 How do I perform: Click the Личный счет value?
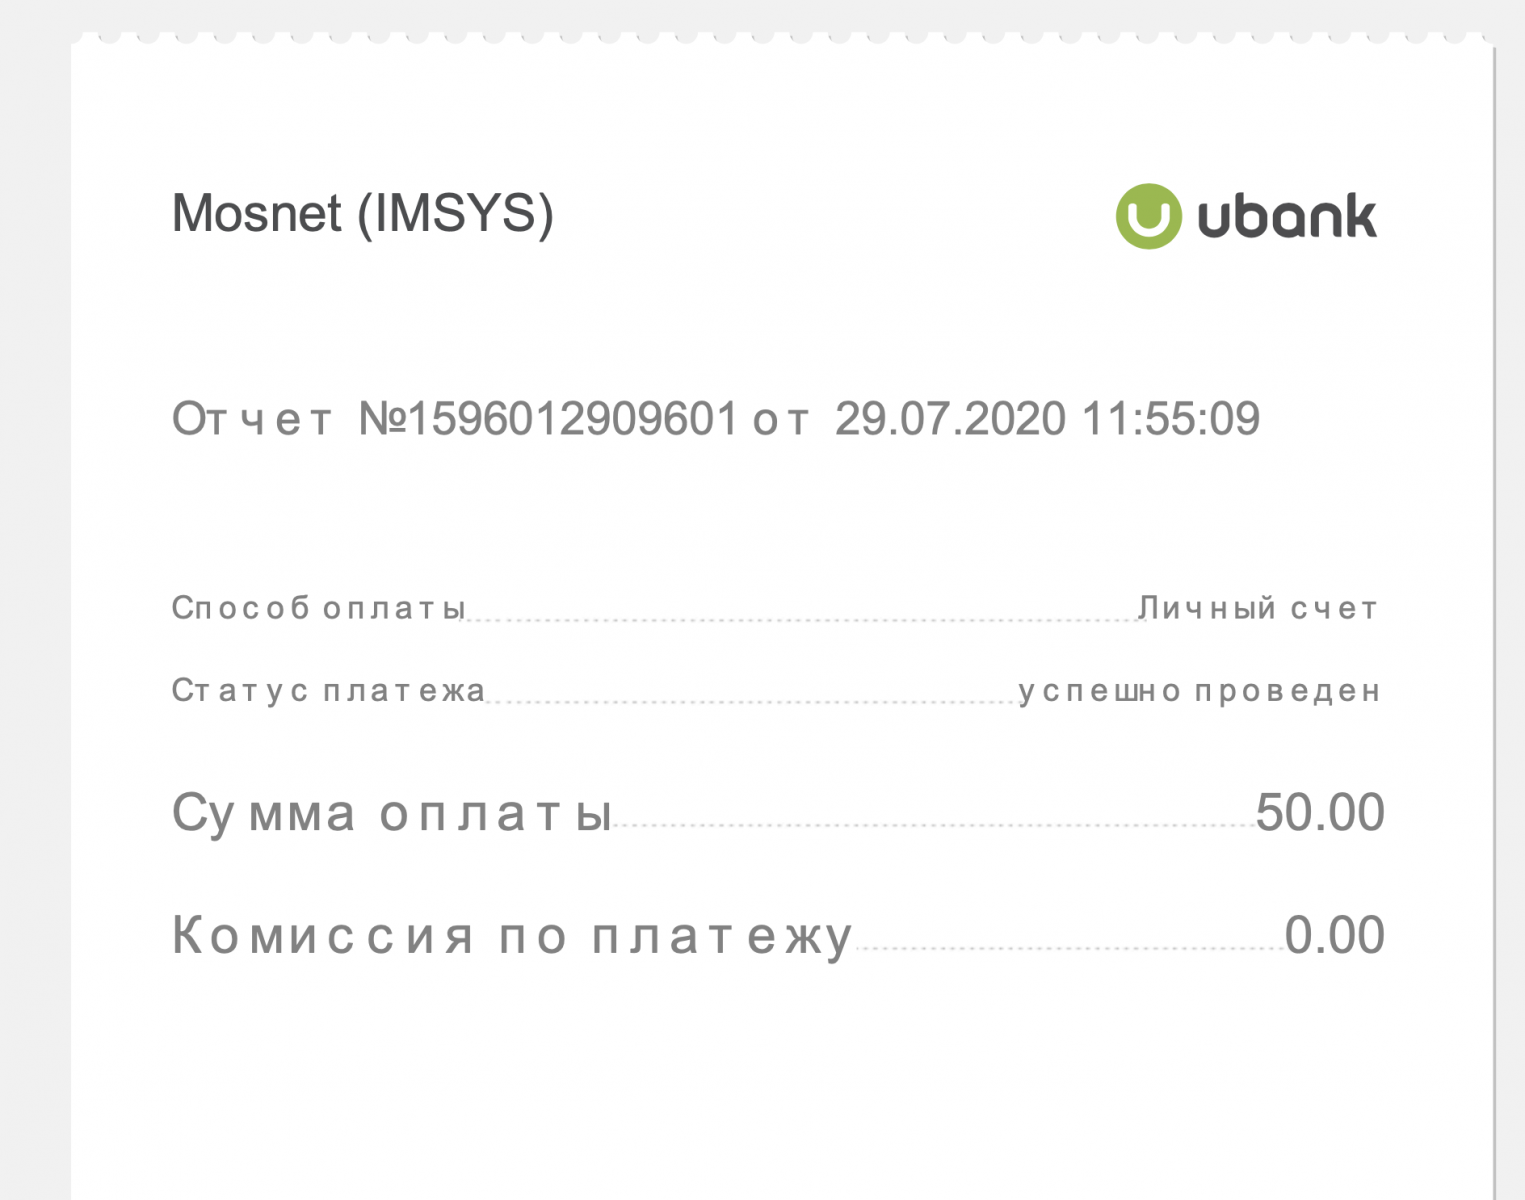tap(1258, 608)
